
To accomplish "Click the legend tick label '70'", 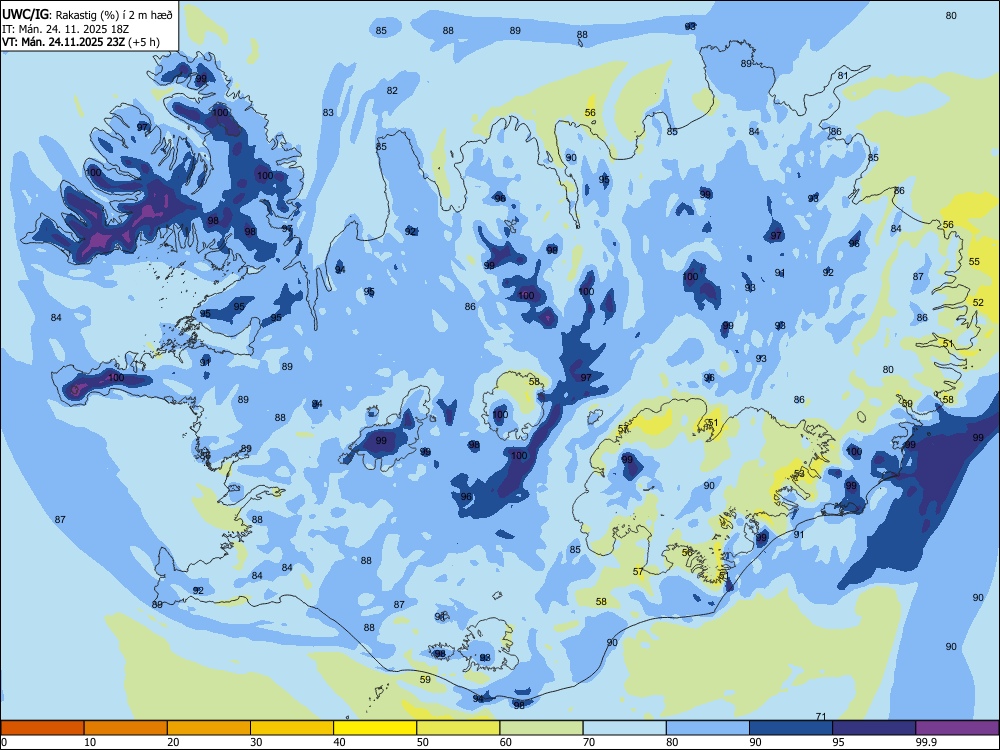I will pos(589,742).
